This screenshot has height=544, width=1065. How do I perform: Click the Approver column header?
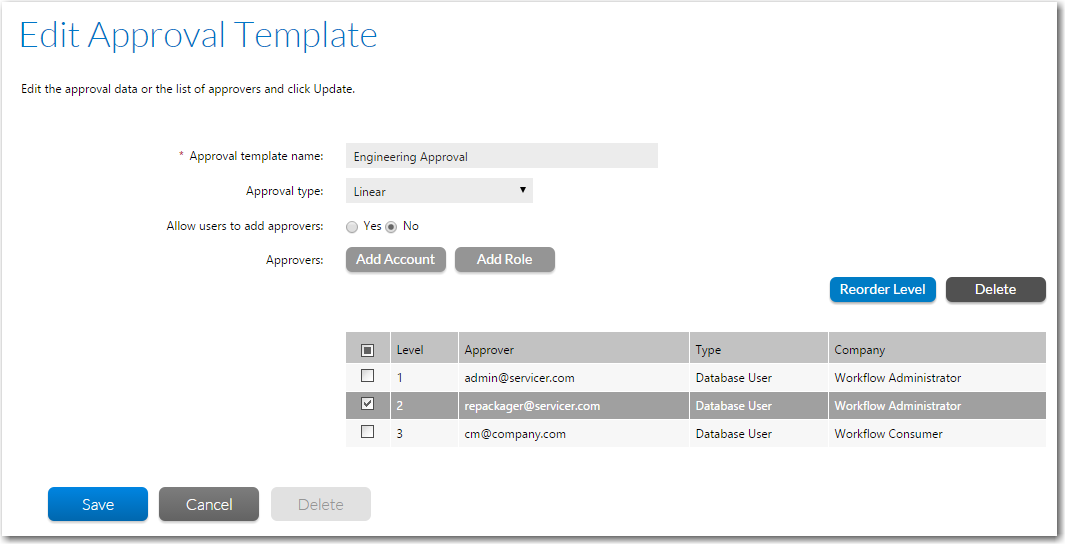click(x=490, y=350)
